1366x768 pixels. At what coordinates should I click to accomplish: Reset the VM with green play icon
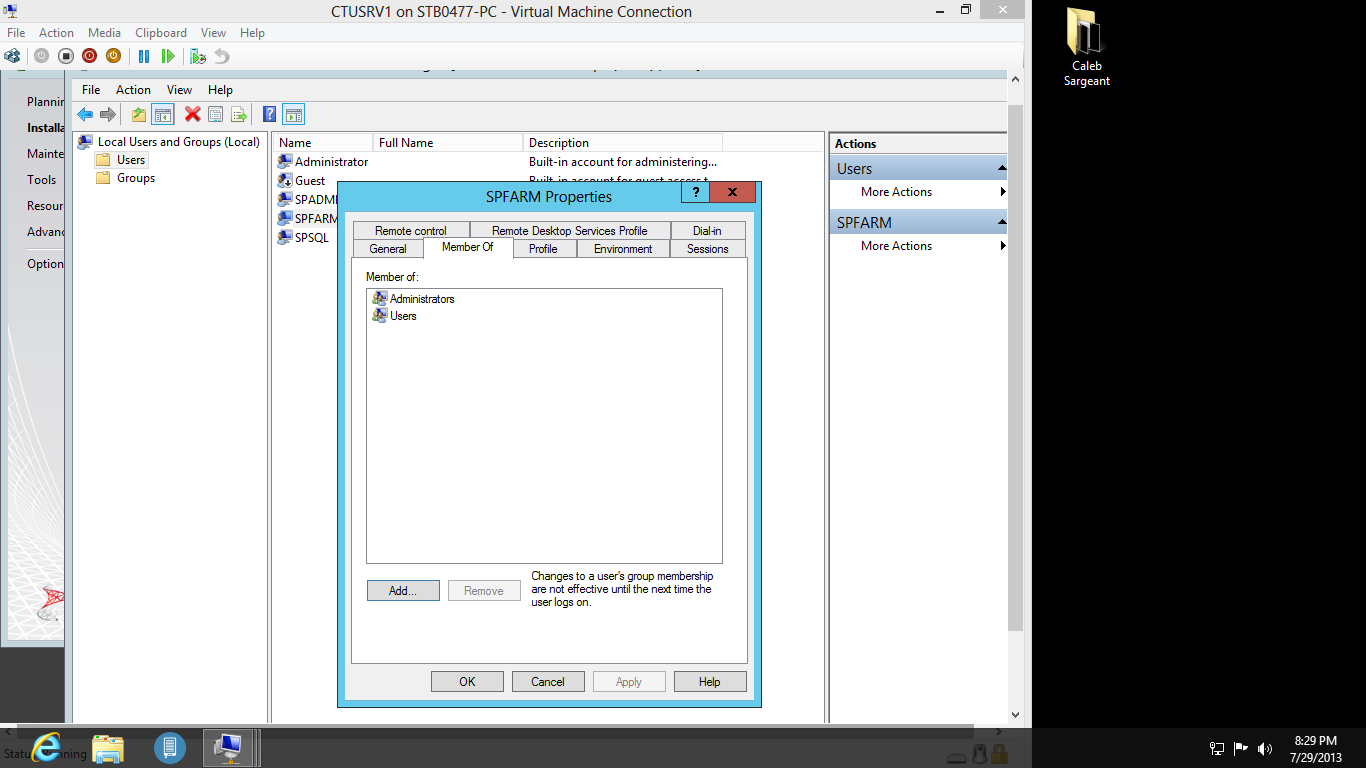(x=168, y=56)
